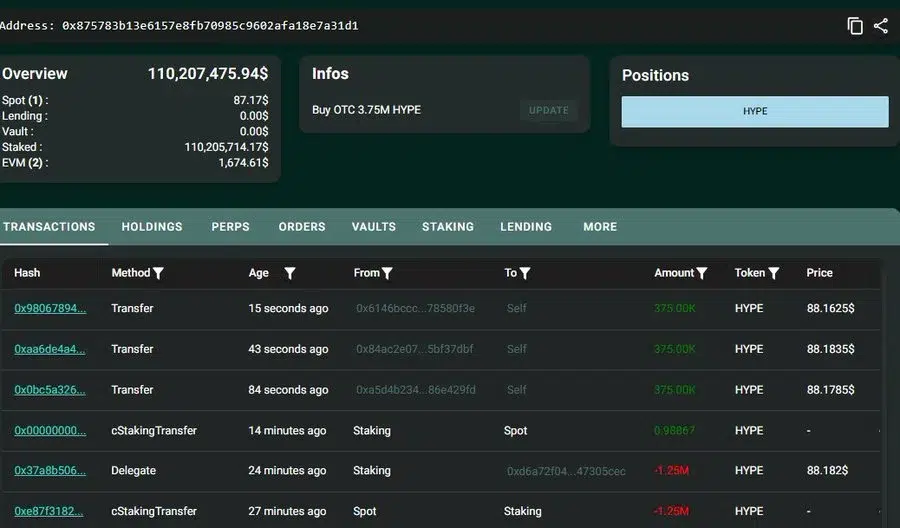900x528 pixels.
Task: Click the wallet address text at top
Action: 210,25
